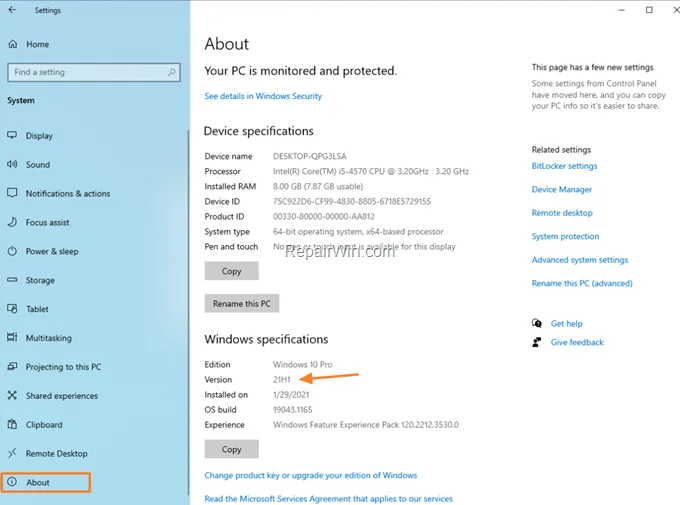Click the Give feedback person icon
Image resolution: width=680 pixels, height=505 pixels.
(537, 342)
